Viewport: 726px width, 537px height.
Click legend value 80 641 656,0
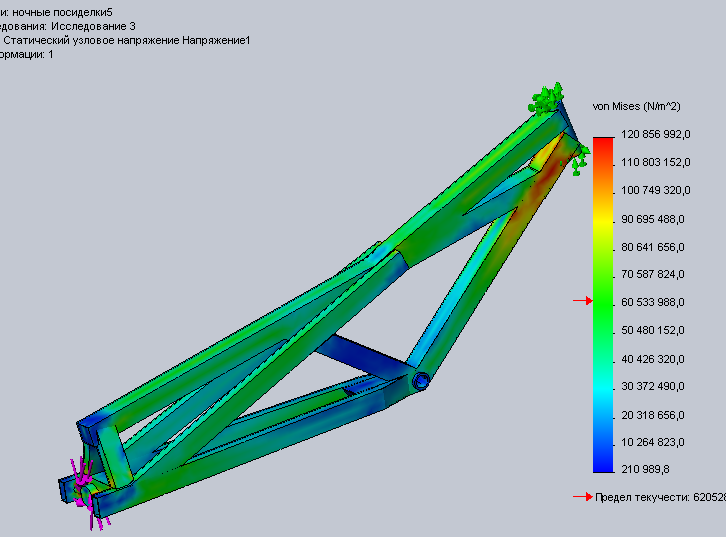(653, 247)
